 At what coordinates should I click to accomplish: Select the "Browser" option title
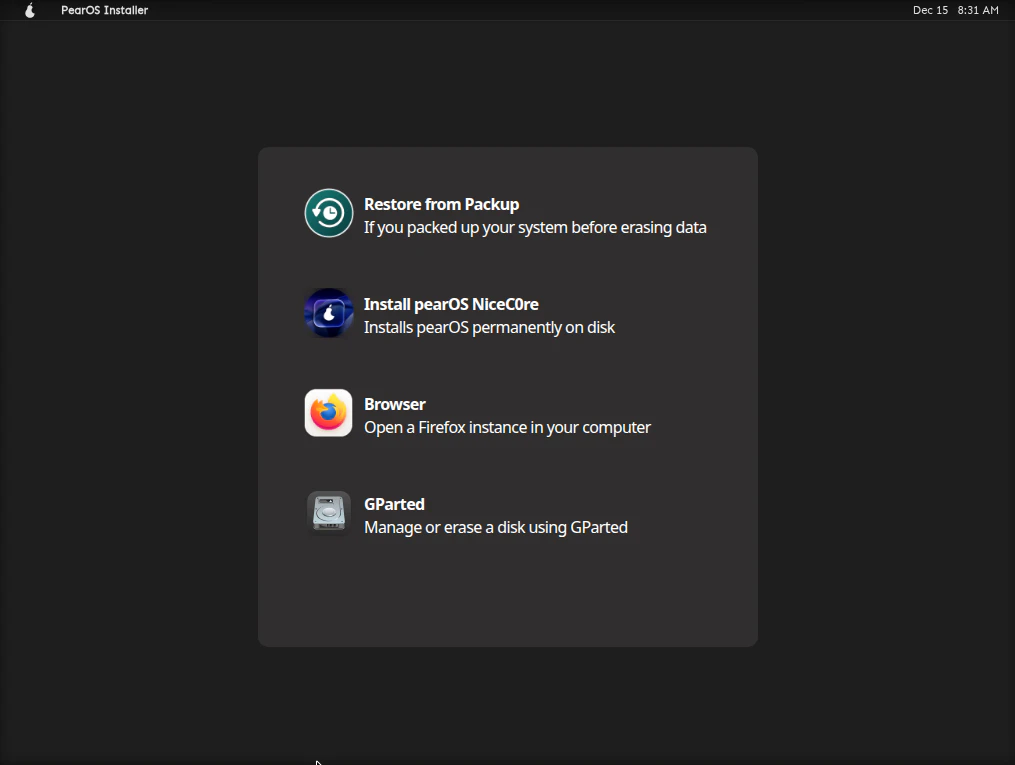(x=395, y=405)
